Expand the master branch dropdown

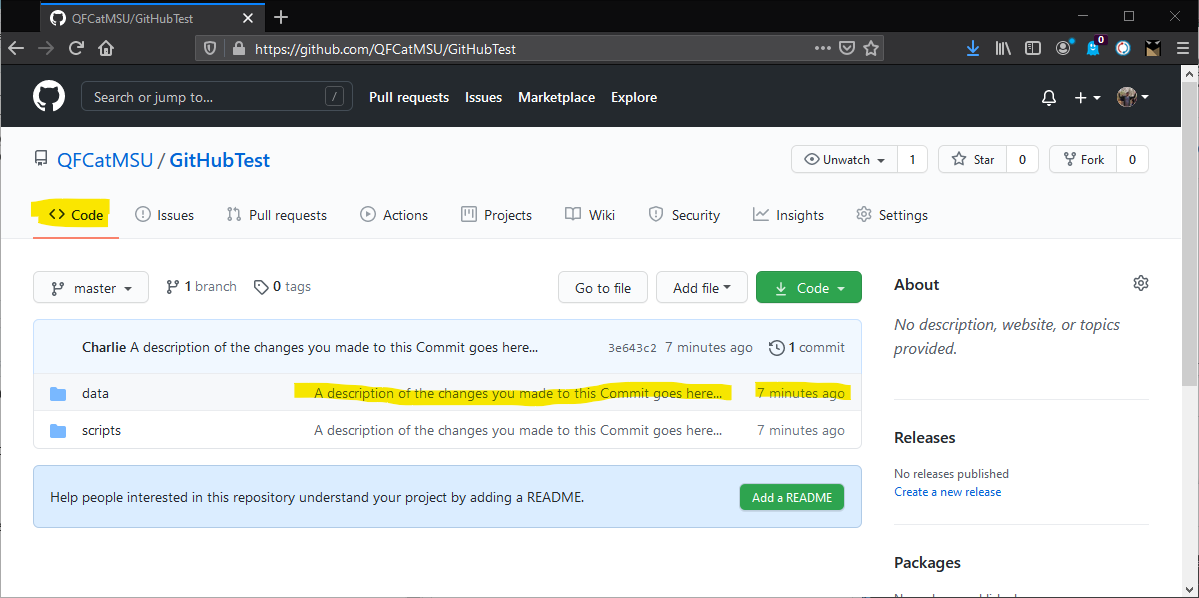click(x=91, y=288)
